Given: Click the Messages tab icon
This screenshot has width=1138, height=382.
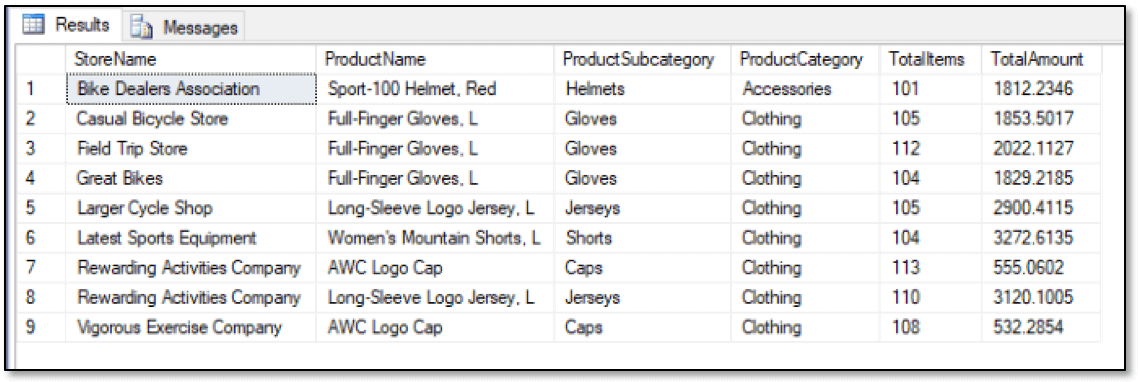Looking at the screenshot, I should coord(140,28).
